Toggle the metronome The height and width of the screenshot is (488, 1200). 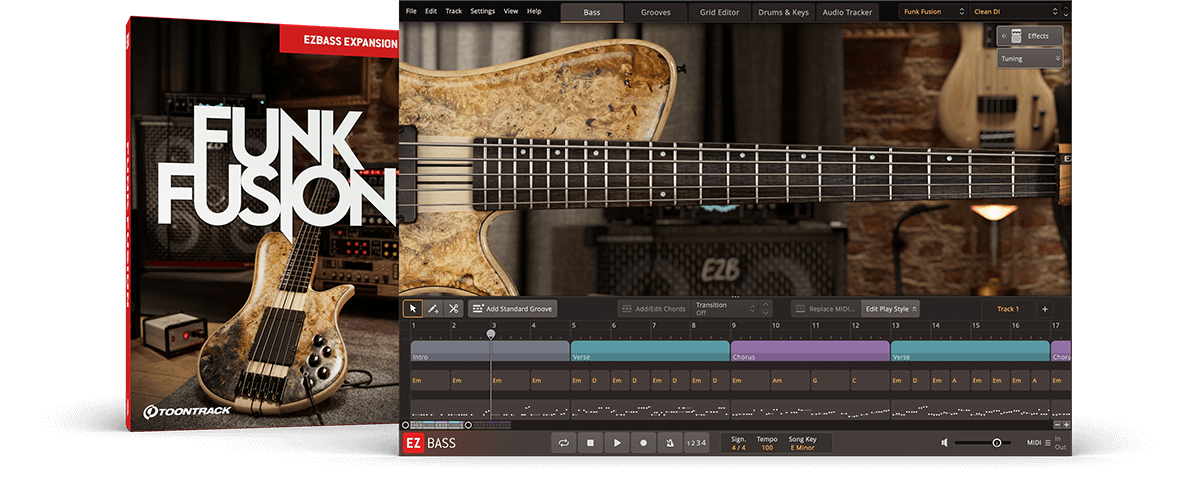tap(669, 443)
